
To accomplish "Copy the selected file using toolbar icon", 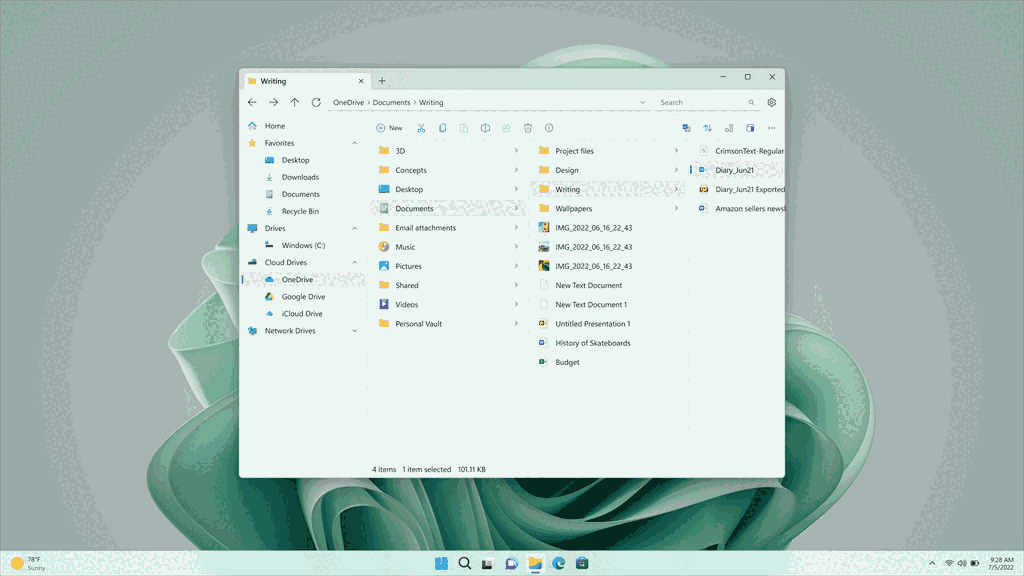I will pyautogui.click(x=443, y=128).
